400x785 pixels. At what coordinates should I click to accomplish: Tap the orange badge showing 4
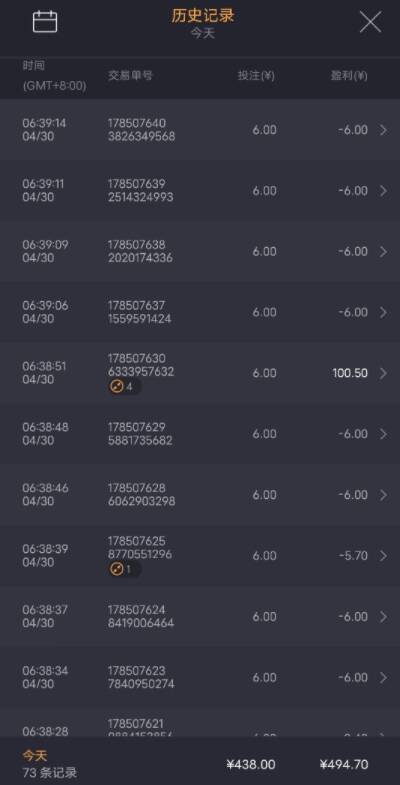pyautogui.click(x=125, y=386)
